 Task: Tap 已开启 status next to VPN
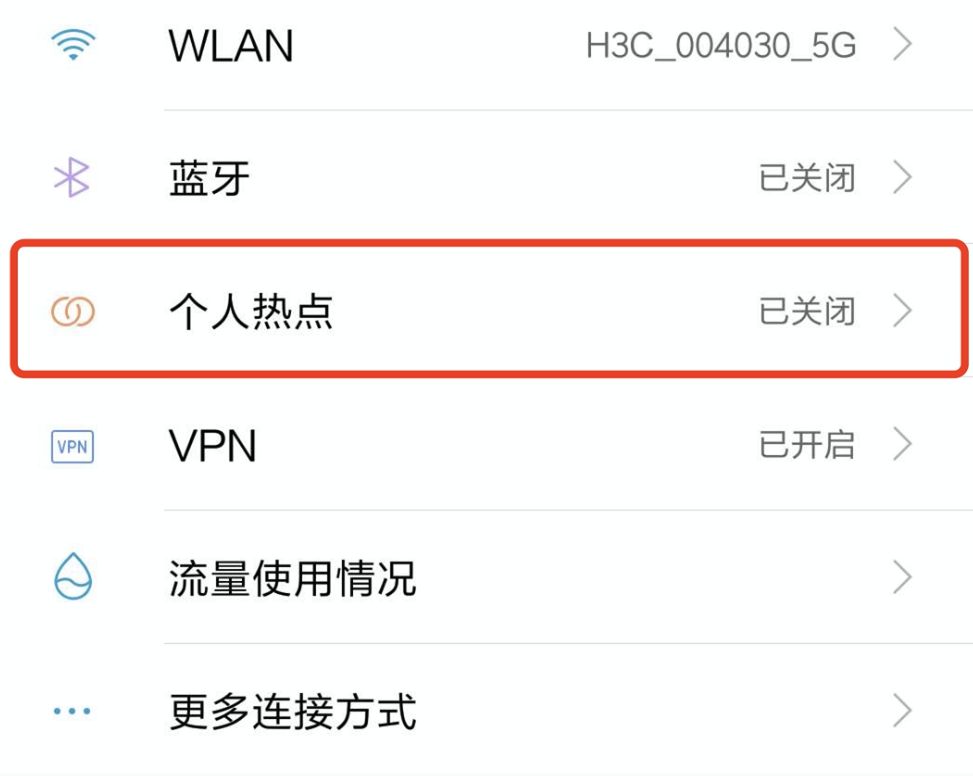point(807,445)
